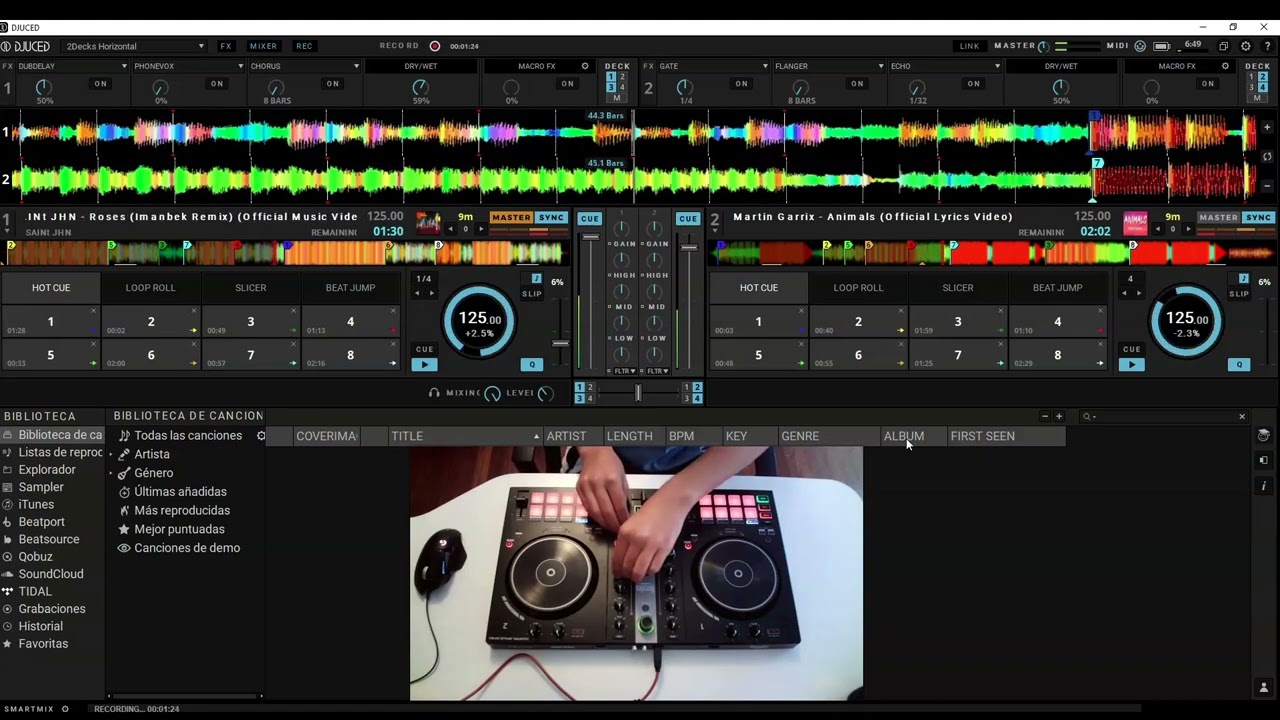Click the deck 1 album cover thumbnail
The height and width of the screenshot is (720, 1280).
[428, 223]
